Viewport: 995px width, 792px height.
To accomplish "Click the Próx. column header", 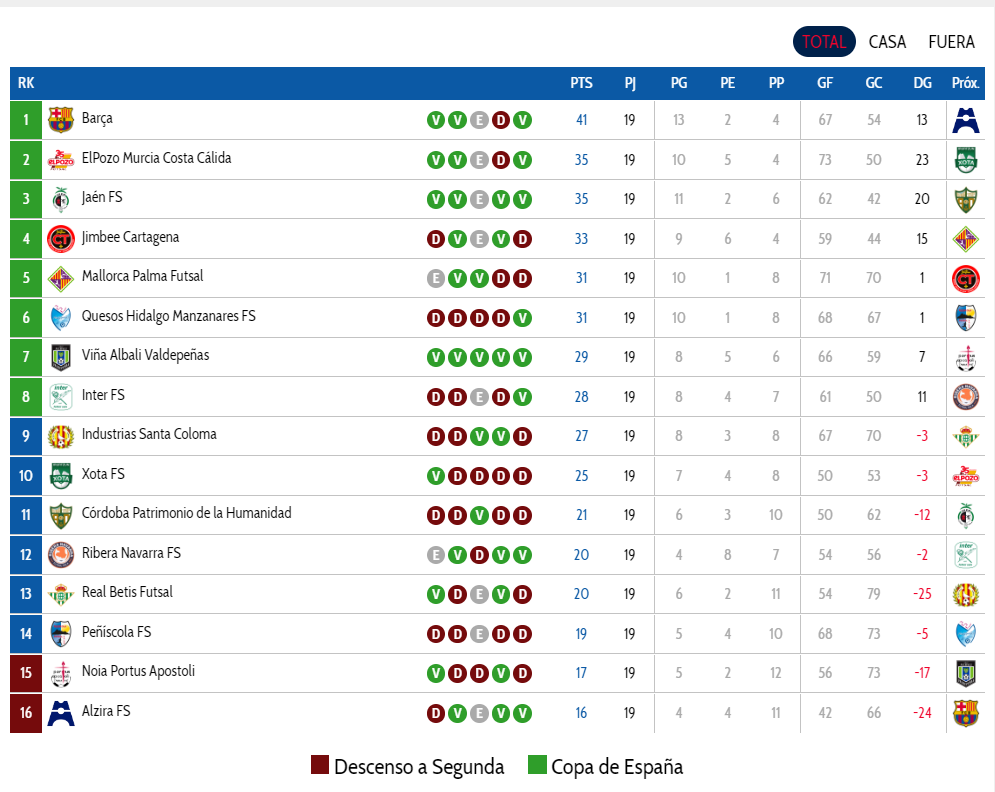I will [965, 83].
